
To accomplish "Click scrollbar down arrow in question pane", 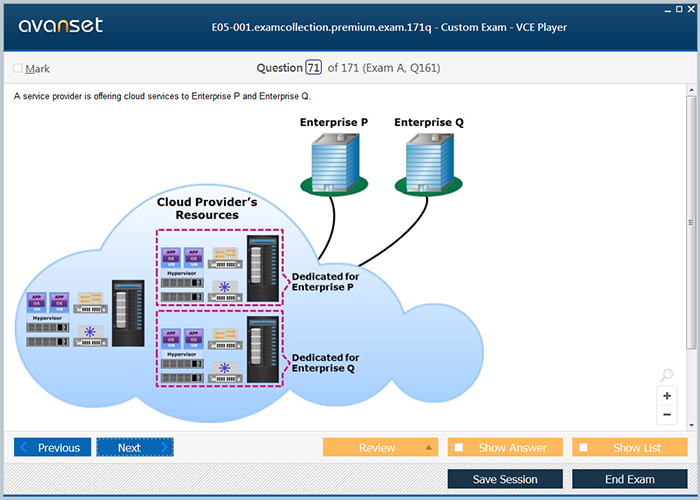I will (691, 426).
